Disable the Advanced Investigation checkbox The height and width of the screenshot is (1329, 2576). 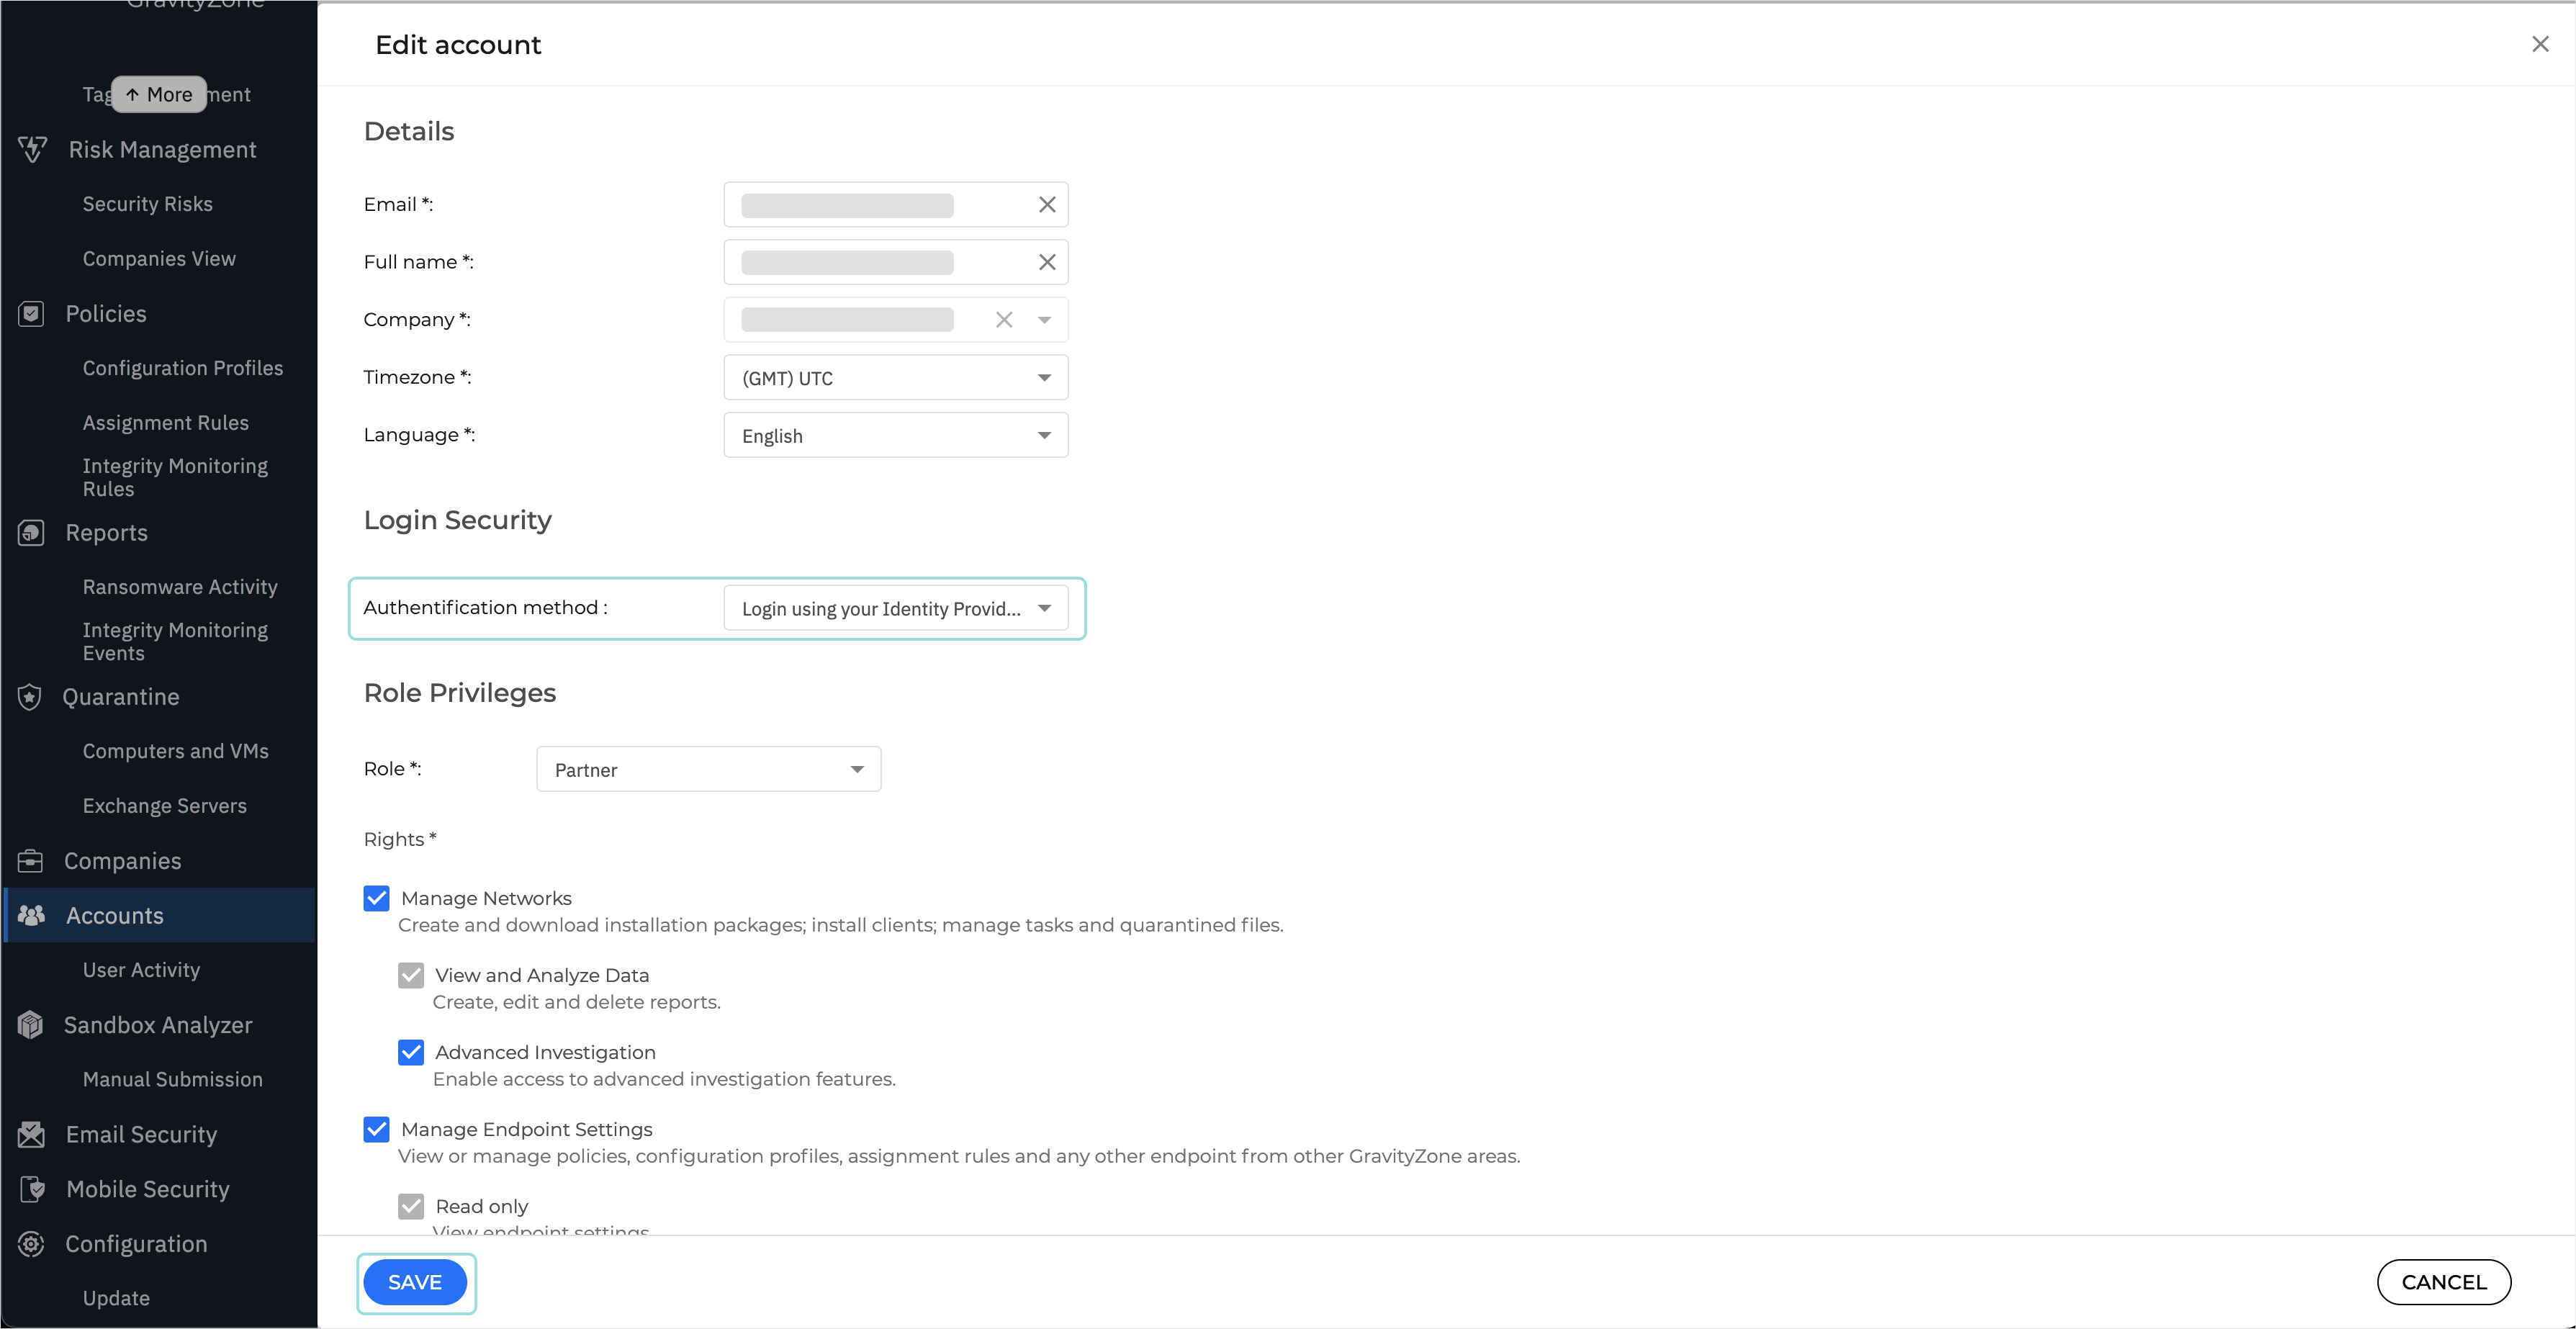pos(411,1052)
